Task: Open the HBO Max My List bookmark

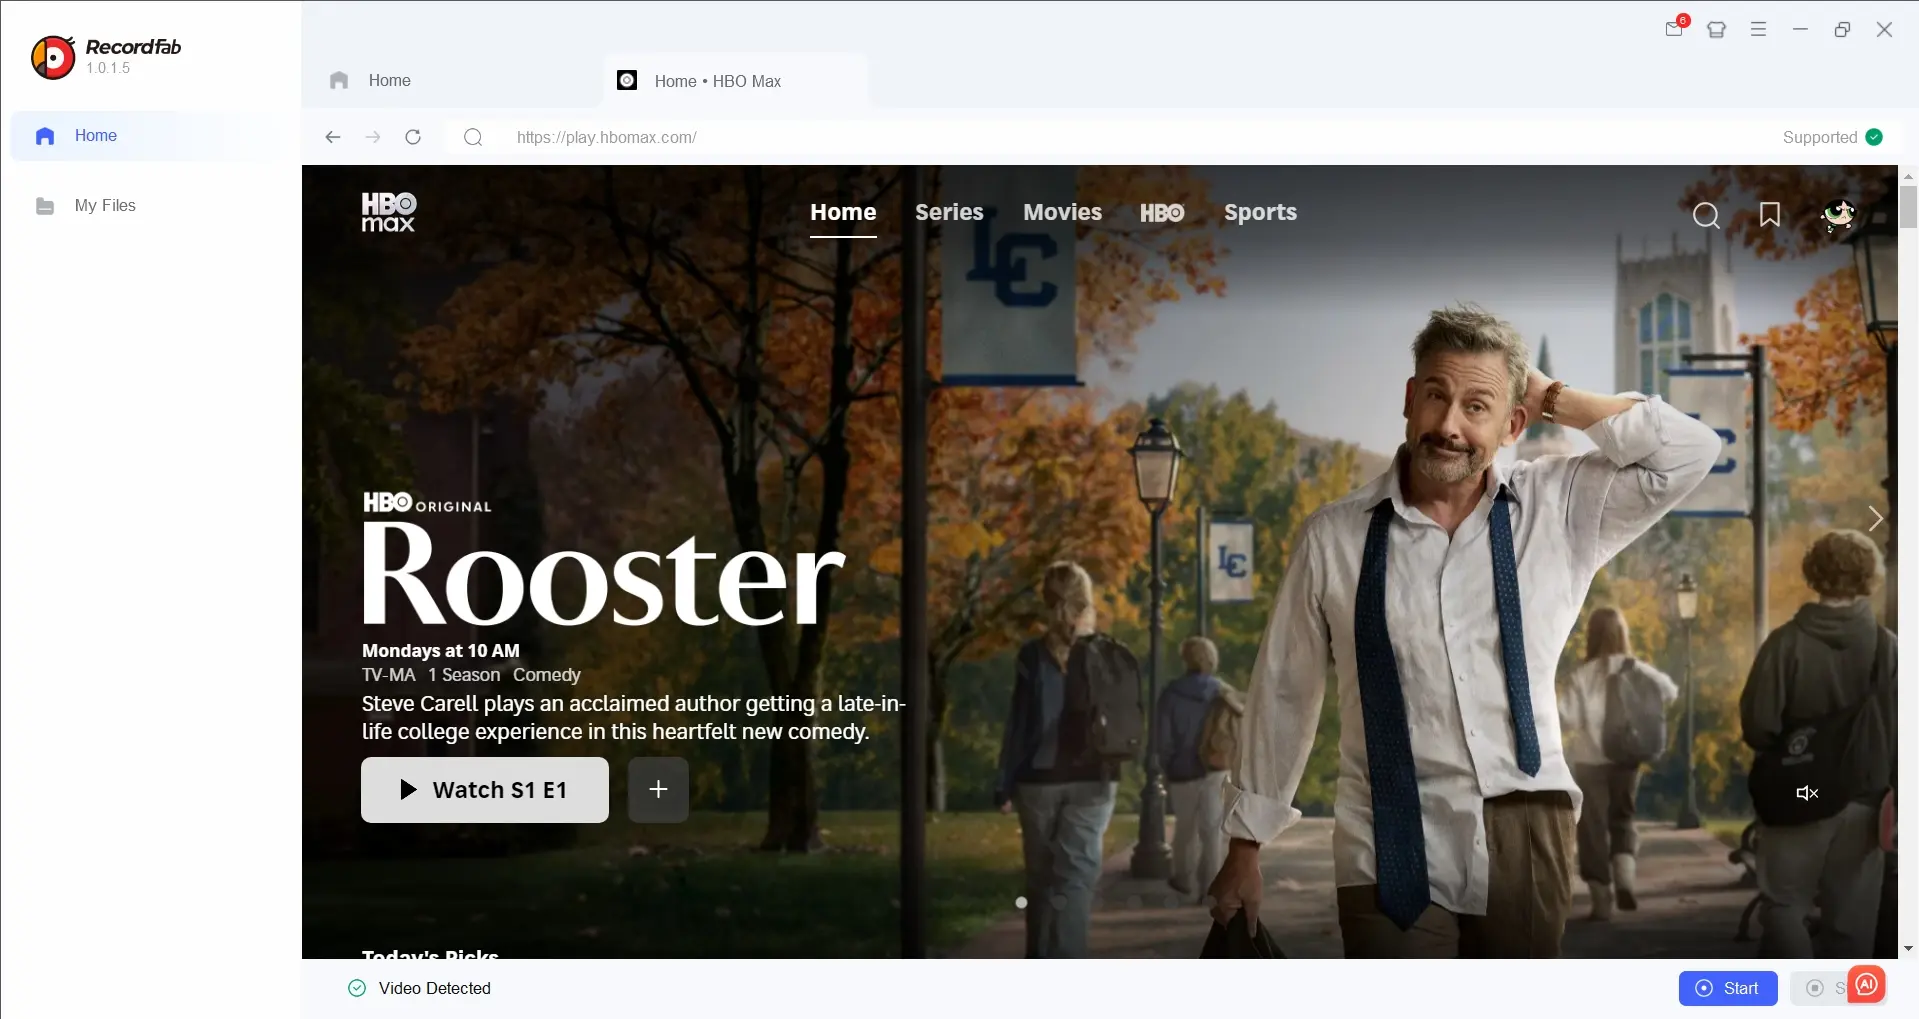Action: (x=1770, y=215)
